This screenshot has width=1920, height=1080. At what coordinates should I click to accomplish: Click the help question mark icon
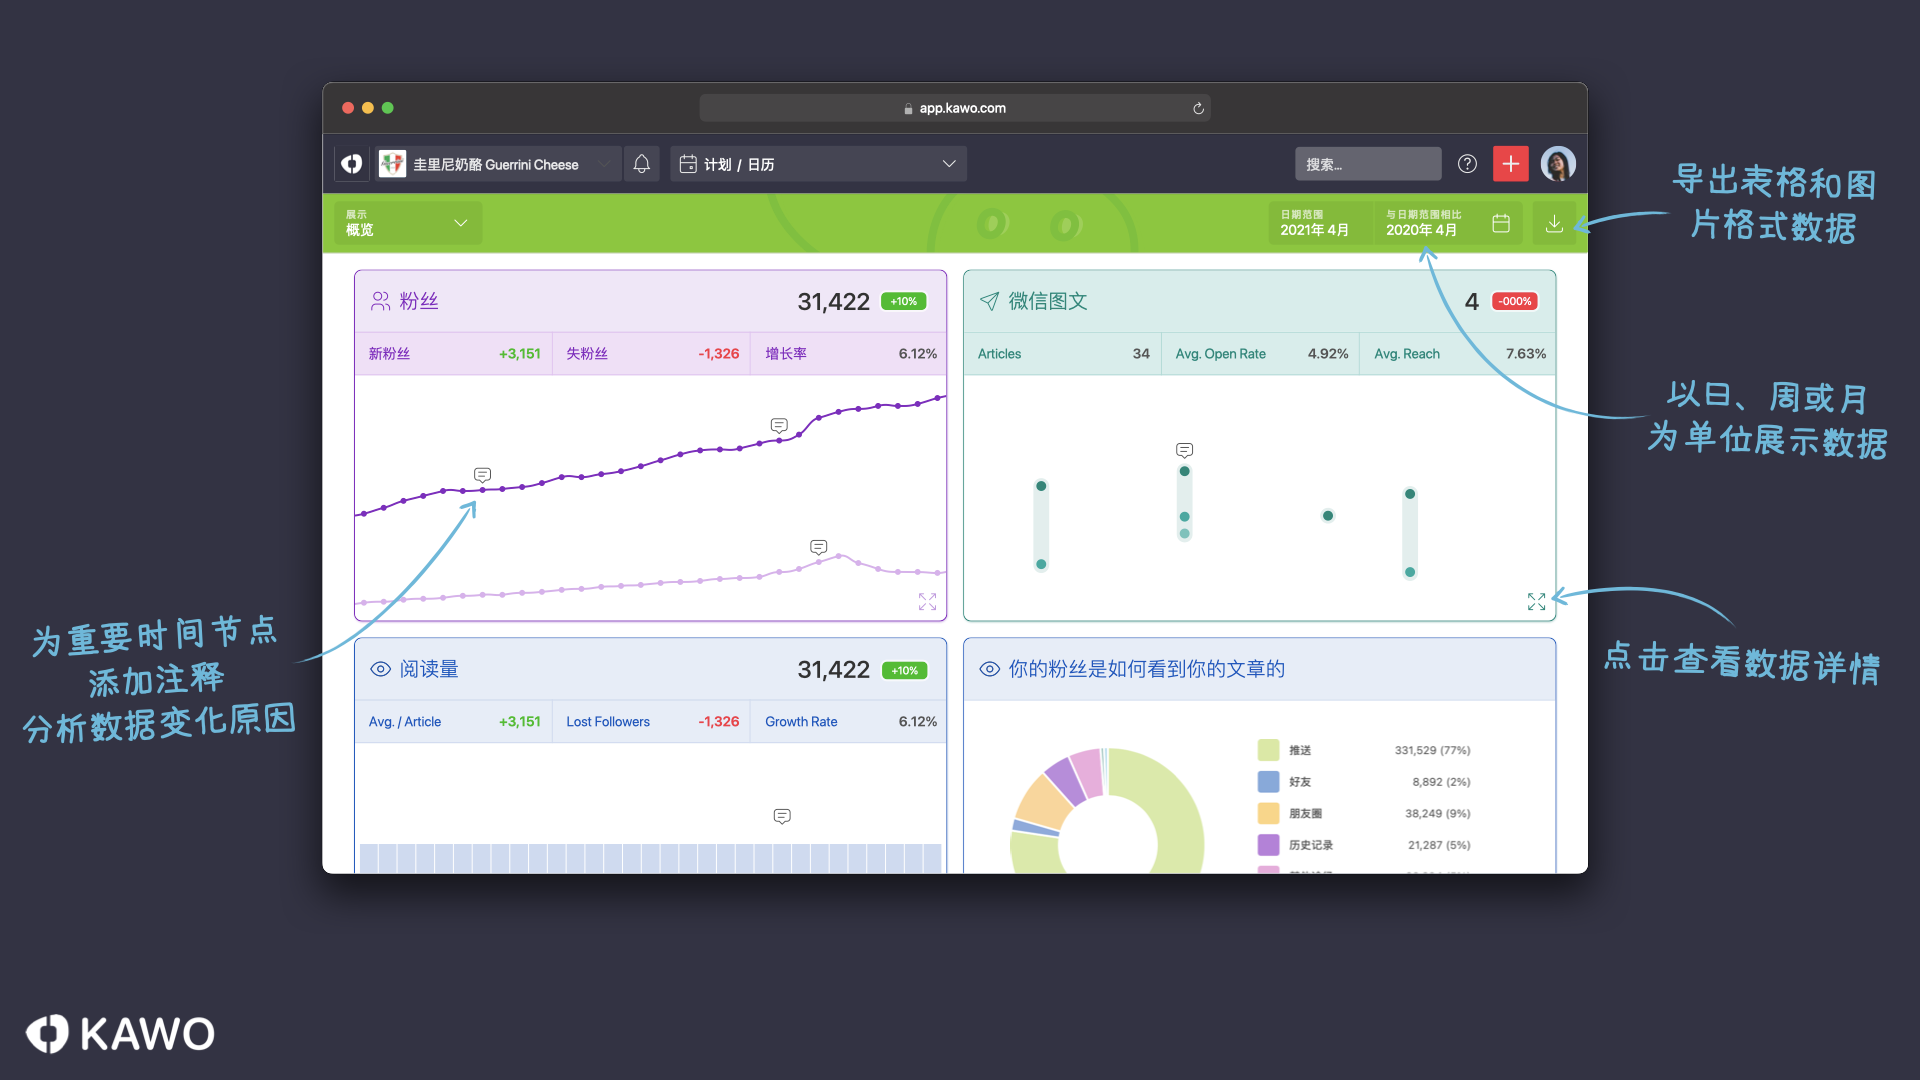point(1467,164)
